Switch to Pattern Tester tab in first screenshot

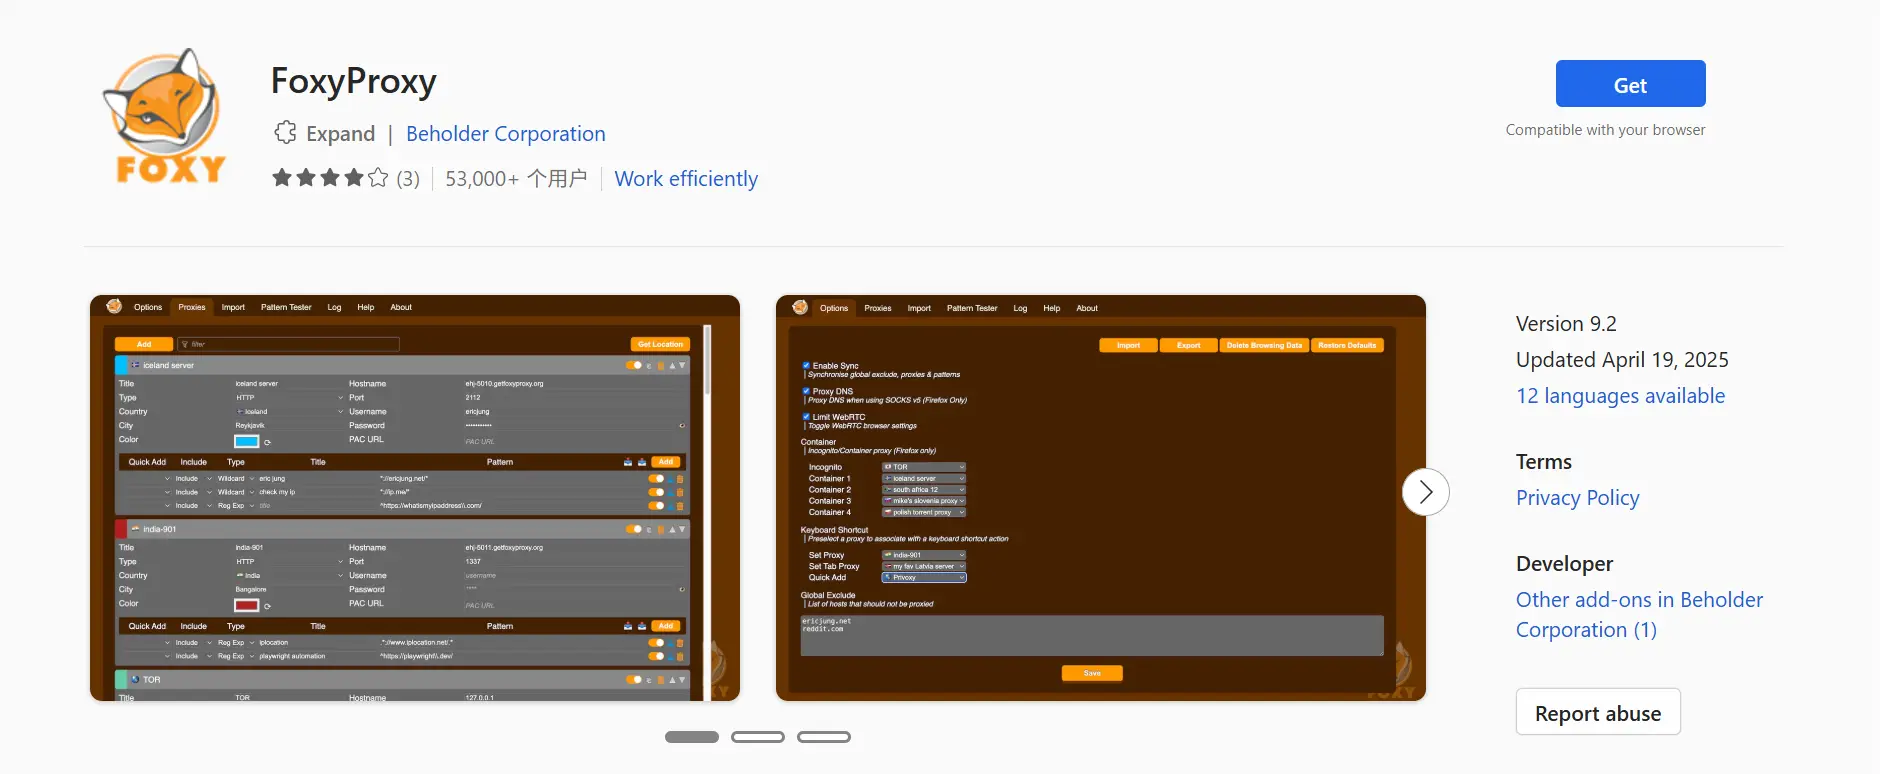(x=286, y=308)
